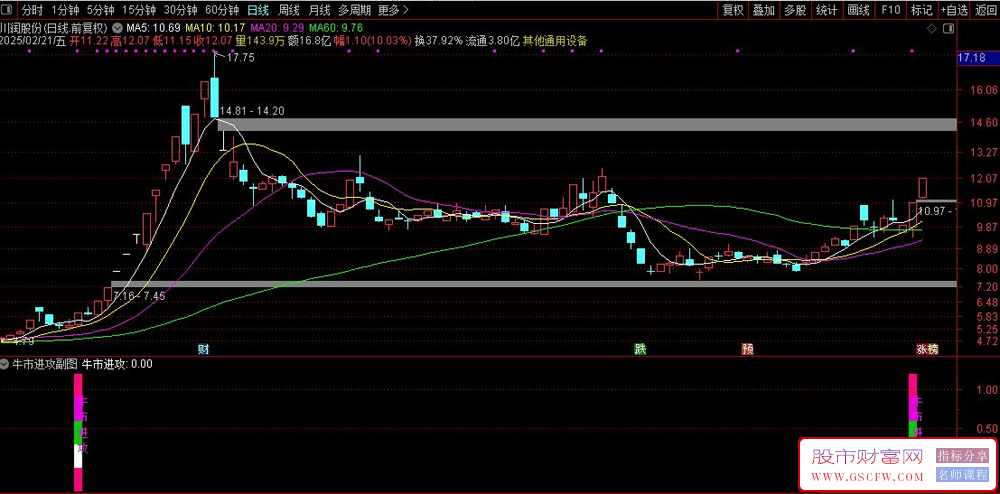
Task: Activate the 画线 drawing tools
Action: click(859, 10)
